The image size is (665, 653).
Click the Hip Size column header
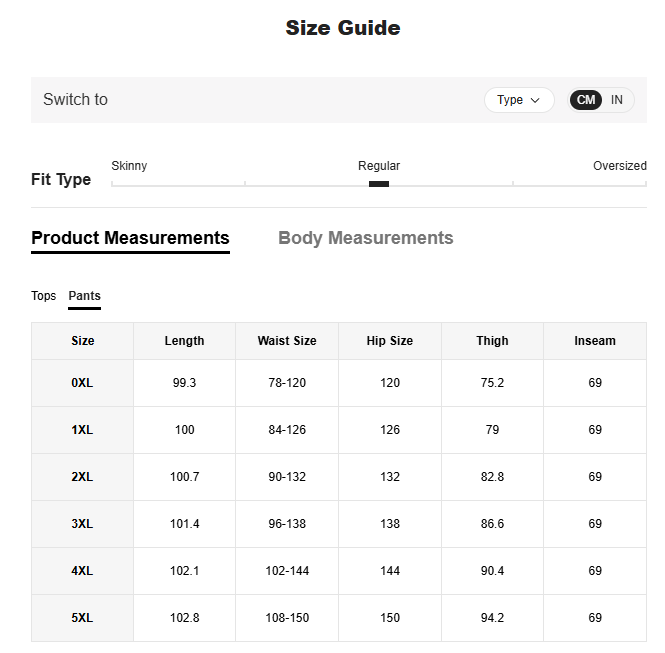(x=390, y=341)
